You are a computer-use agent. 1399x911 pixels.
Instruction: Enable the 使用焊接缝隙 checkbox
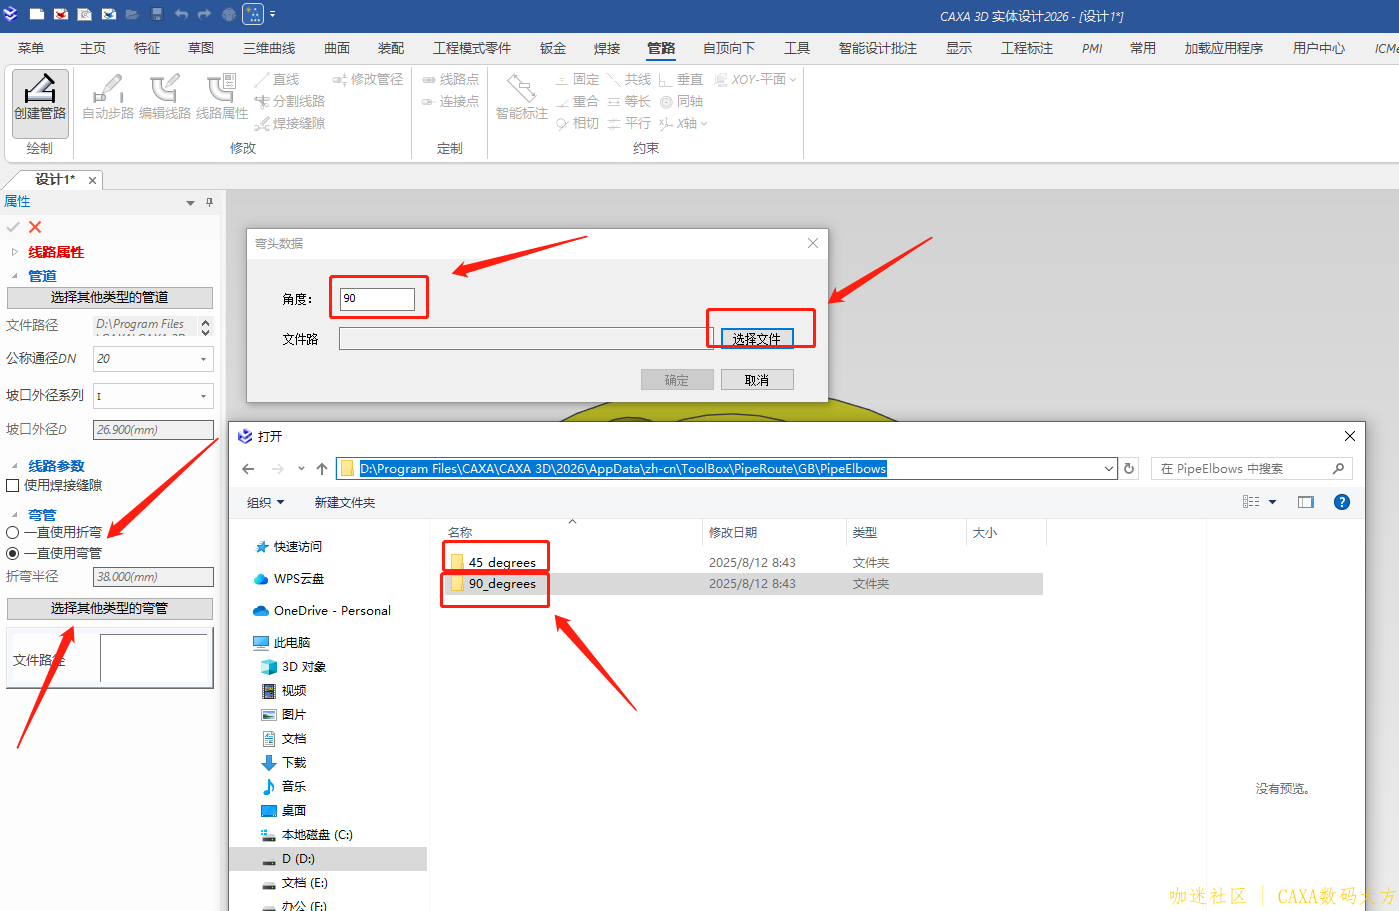[13, 486]
